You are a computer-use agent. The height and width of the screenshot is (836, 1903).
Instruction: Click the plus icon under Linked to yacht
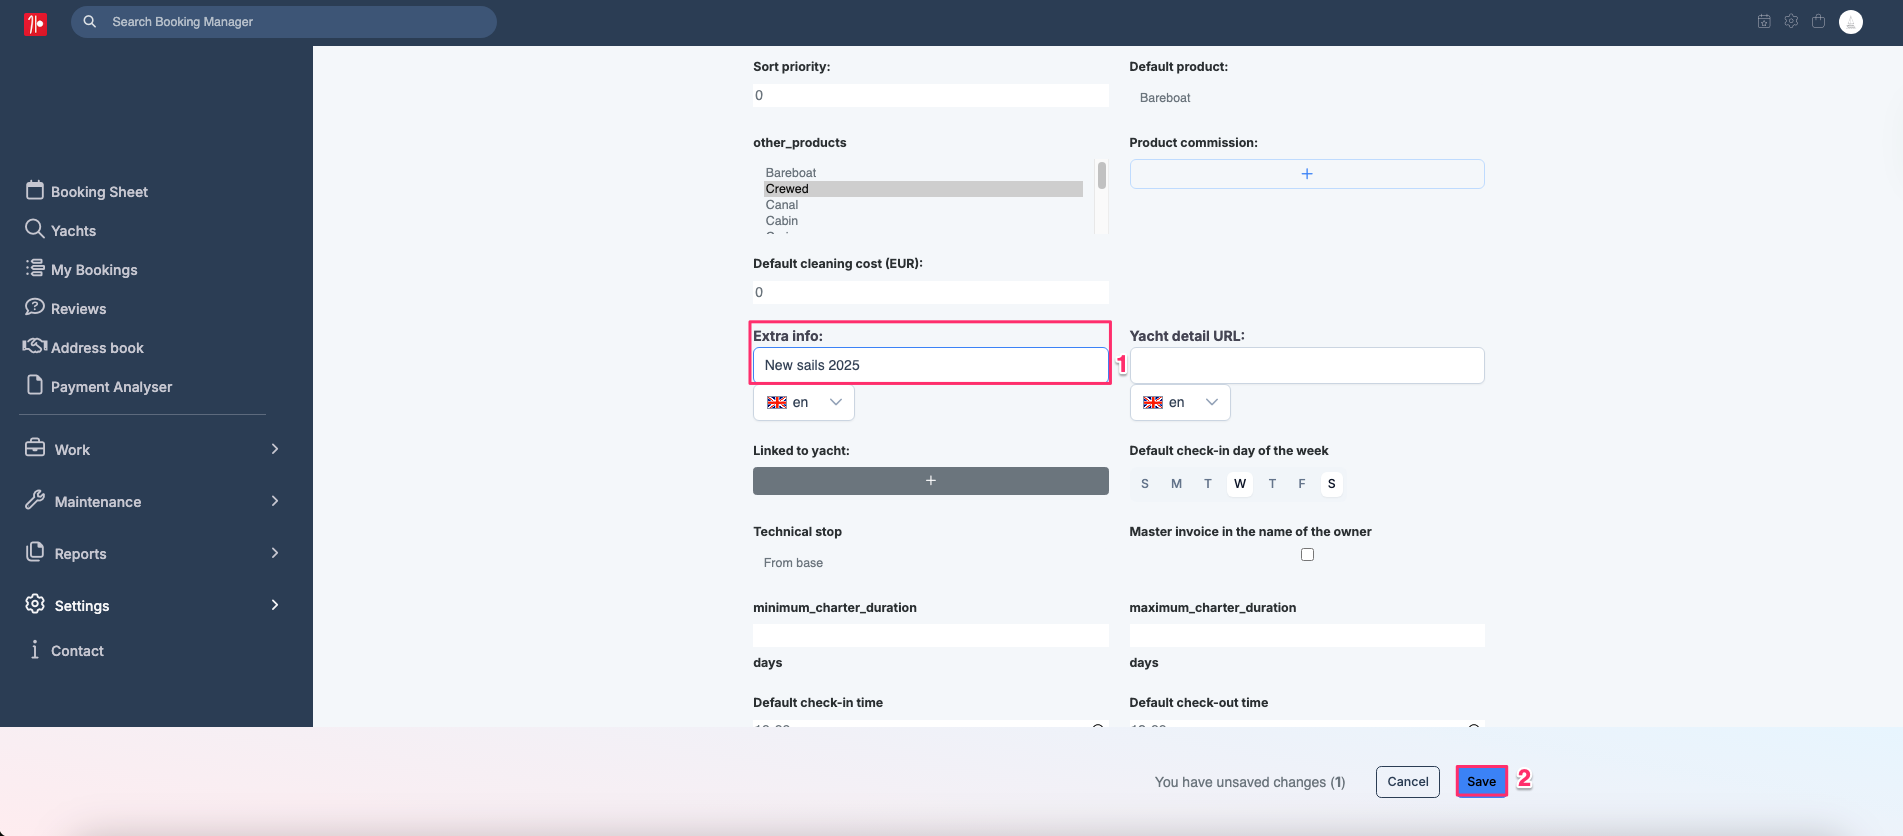[x=931, y=481]
